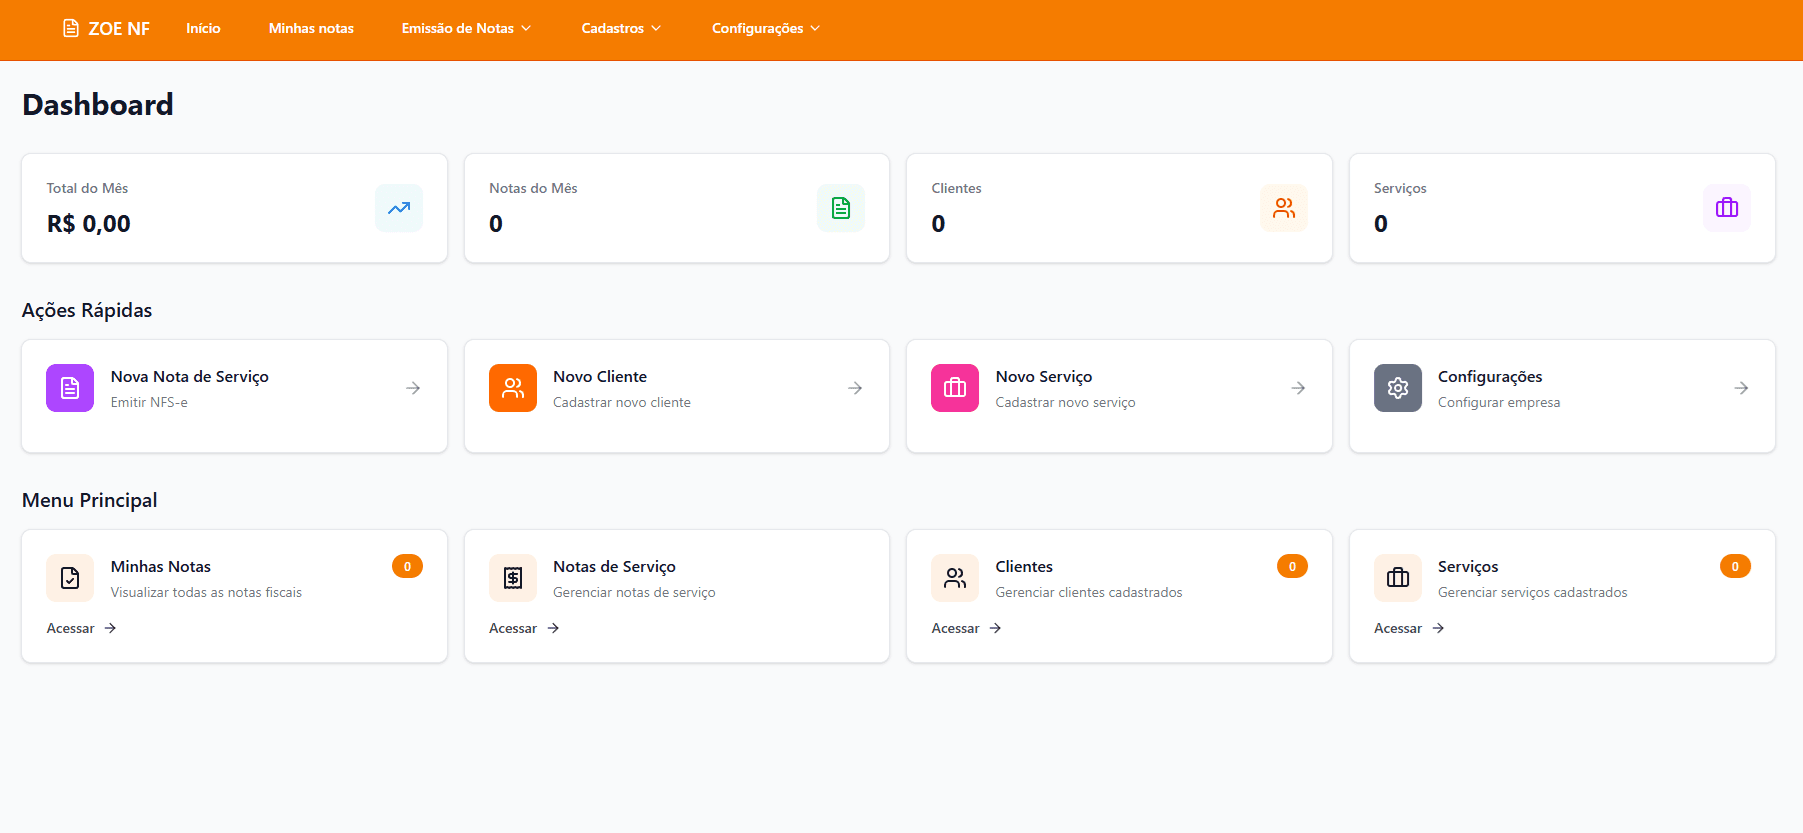Click the Total do Mês label
1803x833 pixels.
click(x=87, y=188)
